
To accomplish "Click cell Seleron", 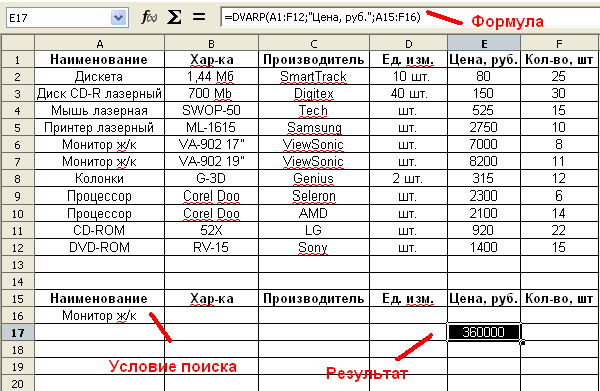I will point(314,196).
